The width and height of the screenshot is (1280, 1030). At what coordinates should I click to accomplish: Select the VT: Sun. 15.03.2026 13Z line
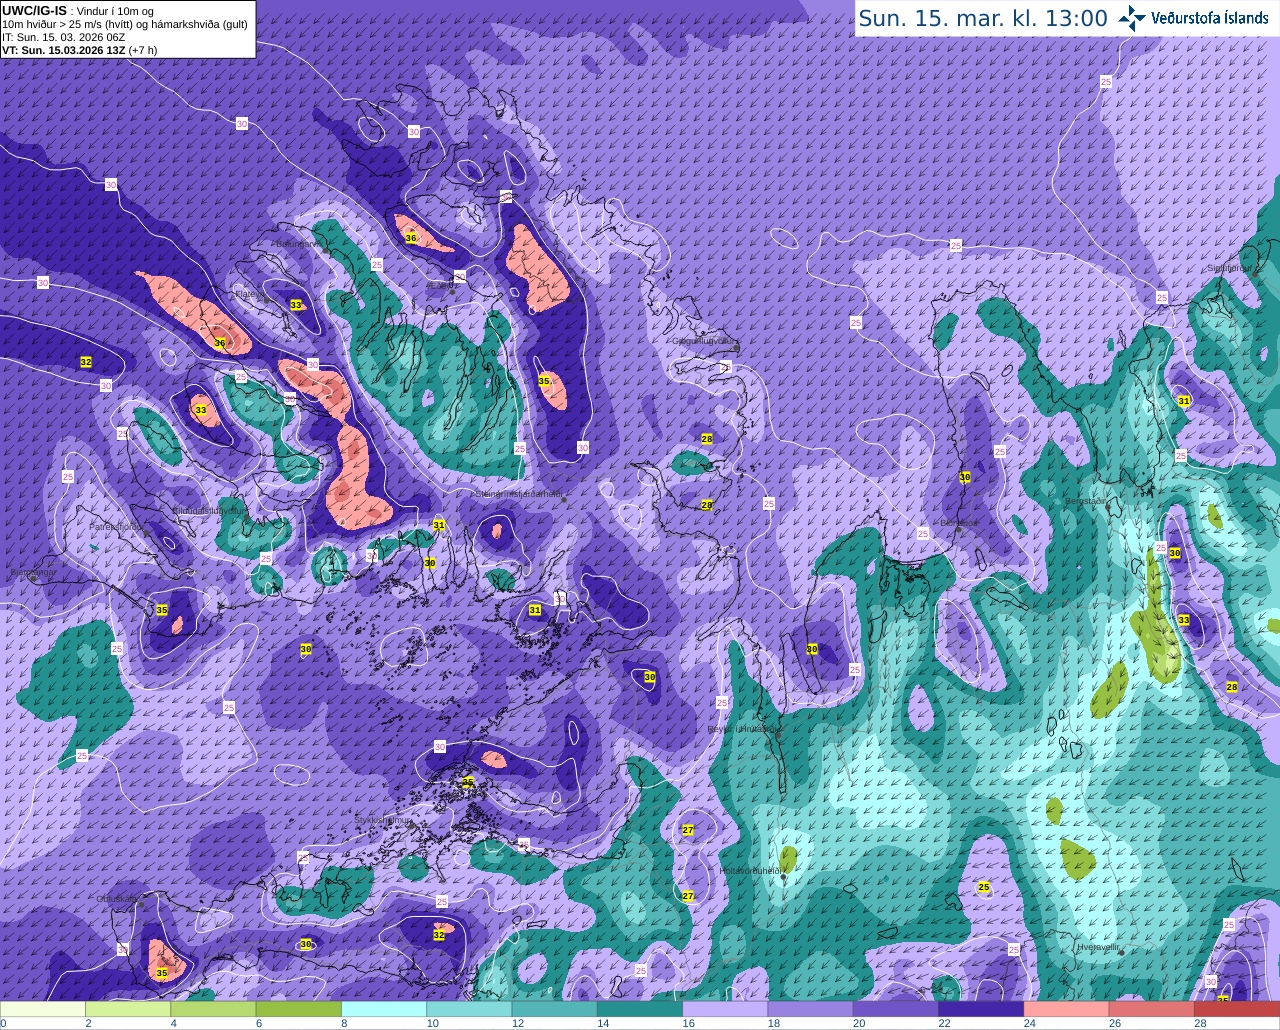(x=80, y=49)
